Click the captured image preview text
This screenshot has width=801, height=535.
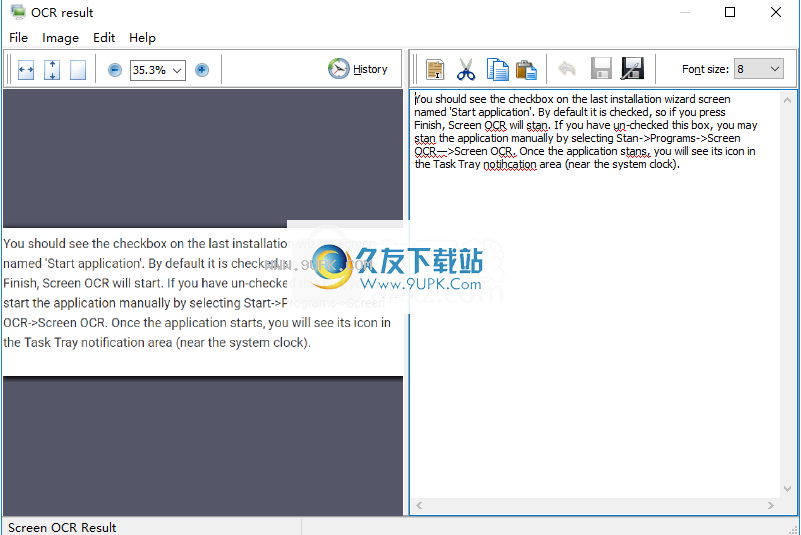202,301
